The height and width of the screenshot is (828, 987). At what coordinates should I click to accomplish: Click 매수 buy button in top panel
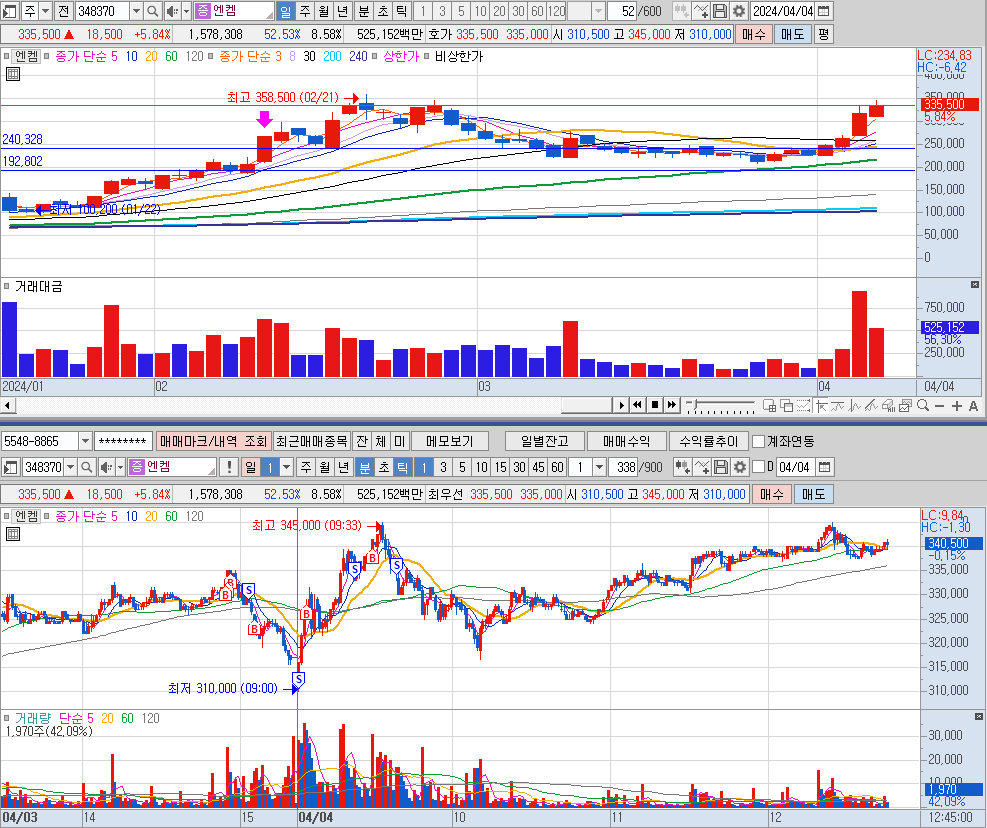coord(753,34)
